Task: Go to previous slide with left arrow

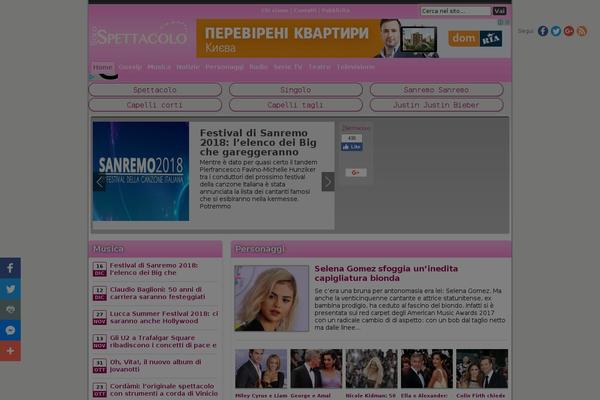Action: (x=99, y=182)
